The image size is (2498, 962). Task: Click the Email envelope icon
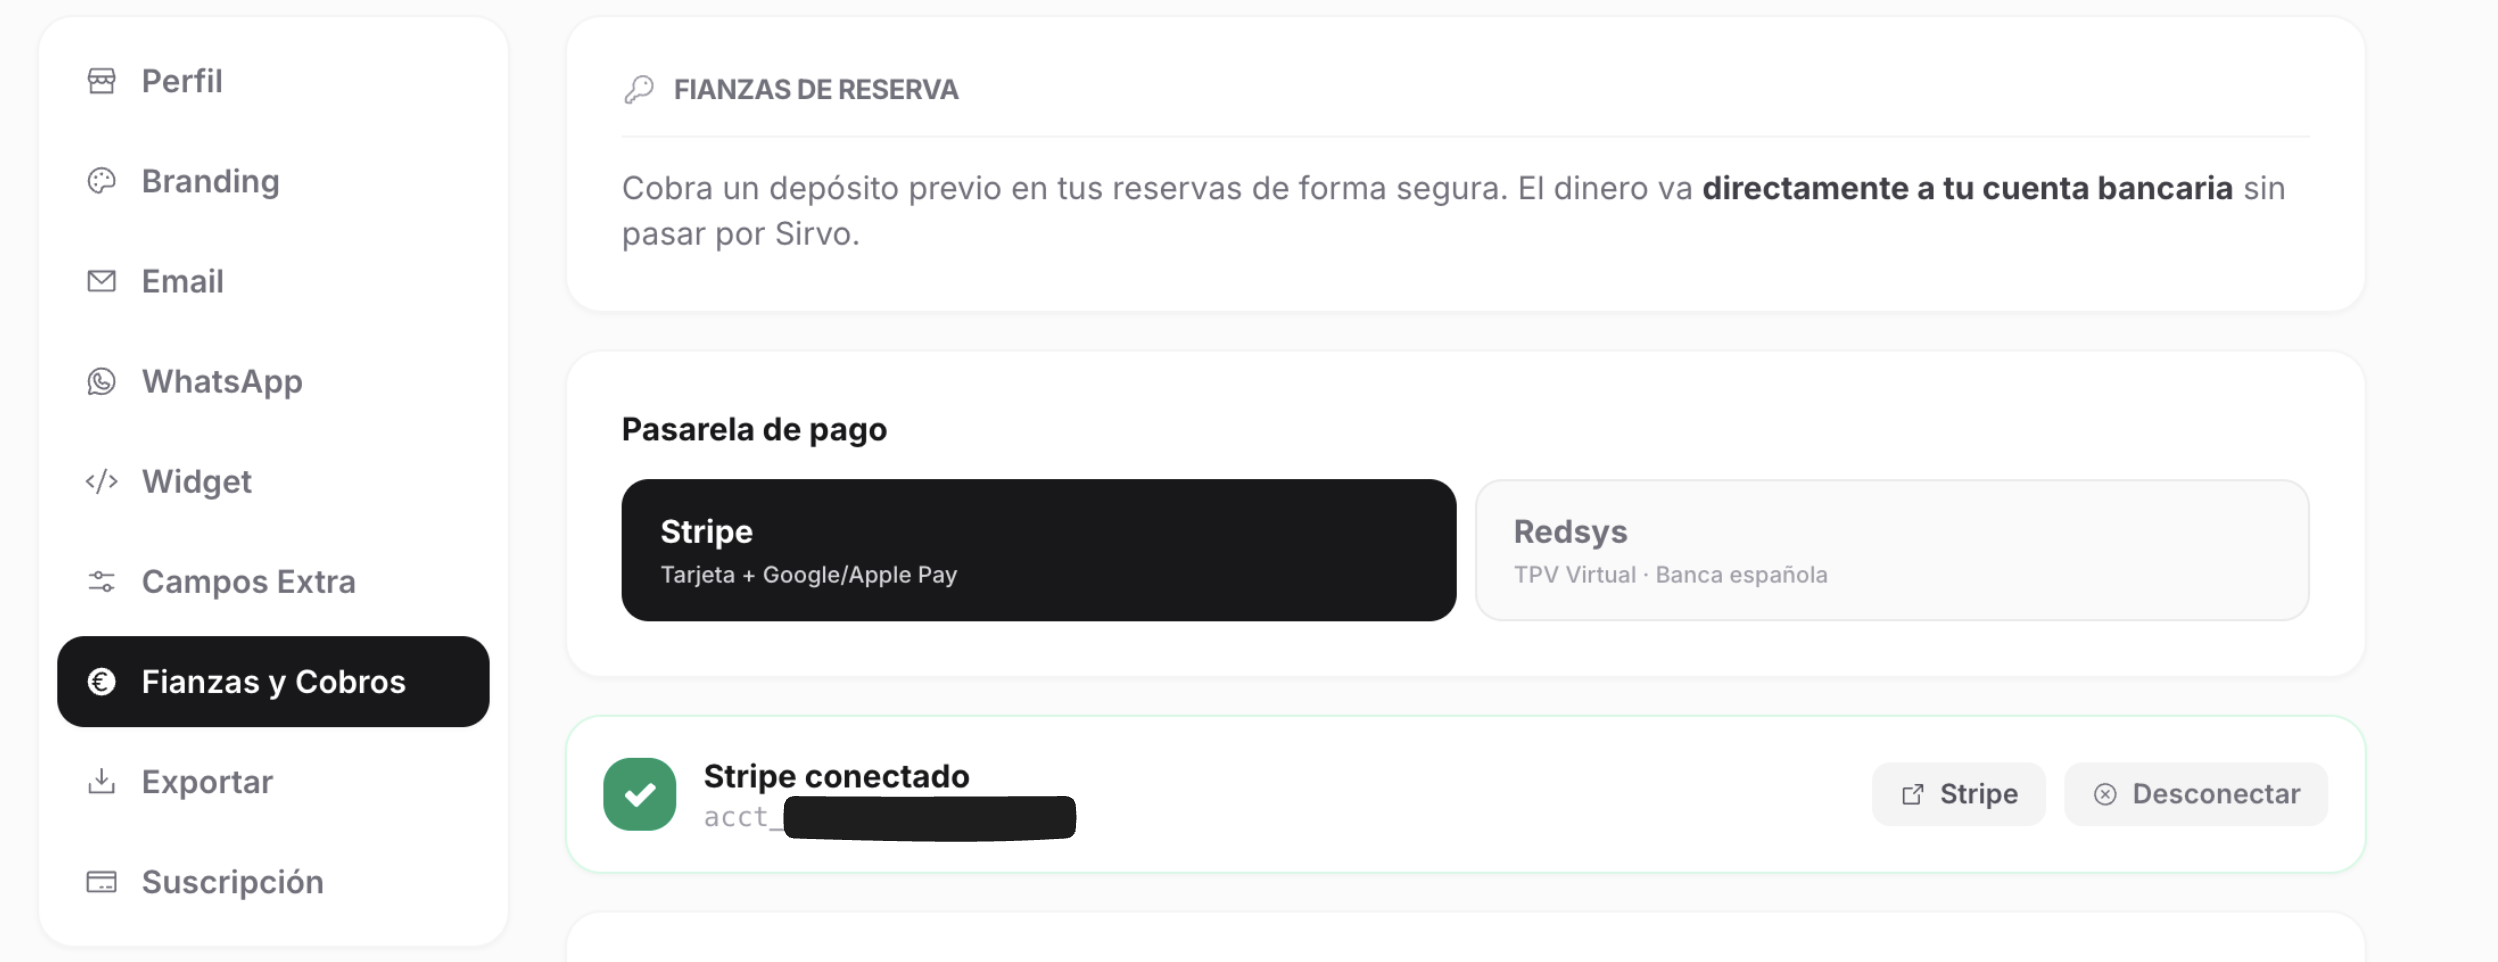pos(101,281)
